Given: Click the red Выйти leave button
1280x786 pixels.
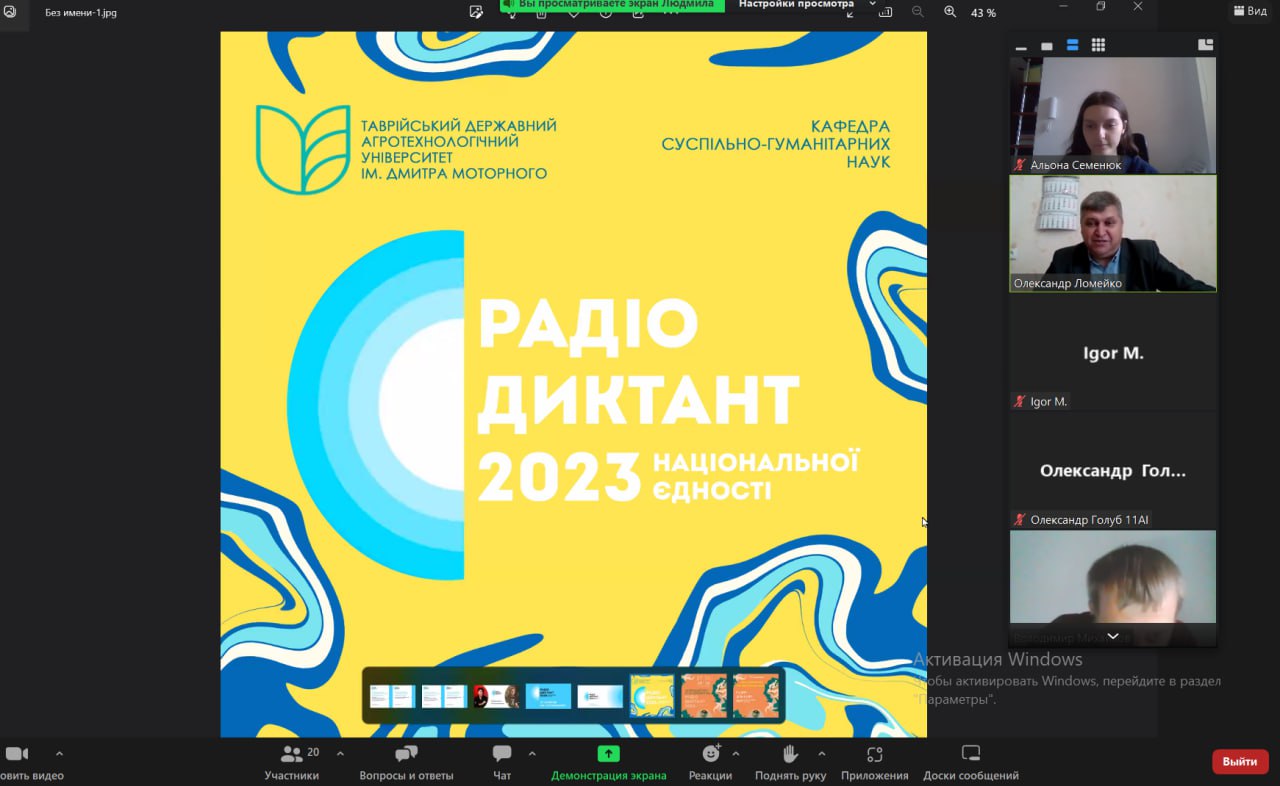Looking at the screenshot, I should coord(1240,761).
